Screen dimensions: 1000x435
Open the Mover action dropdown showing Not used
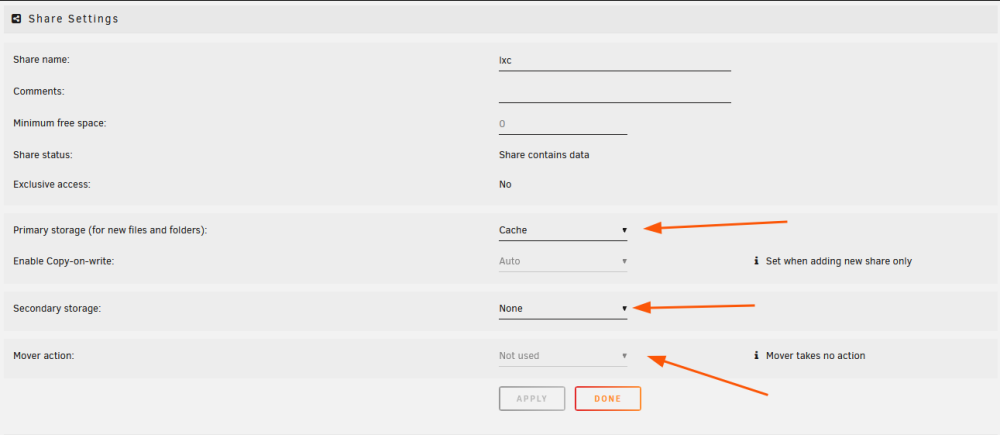pyautogui.click(x=563, y=355)
